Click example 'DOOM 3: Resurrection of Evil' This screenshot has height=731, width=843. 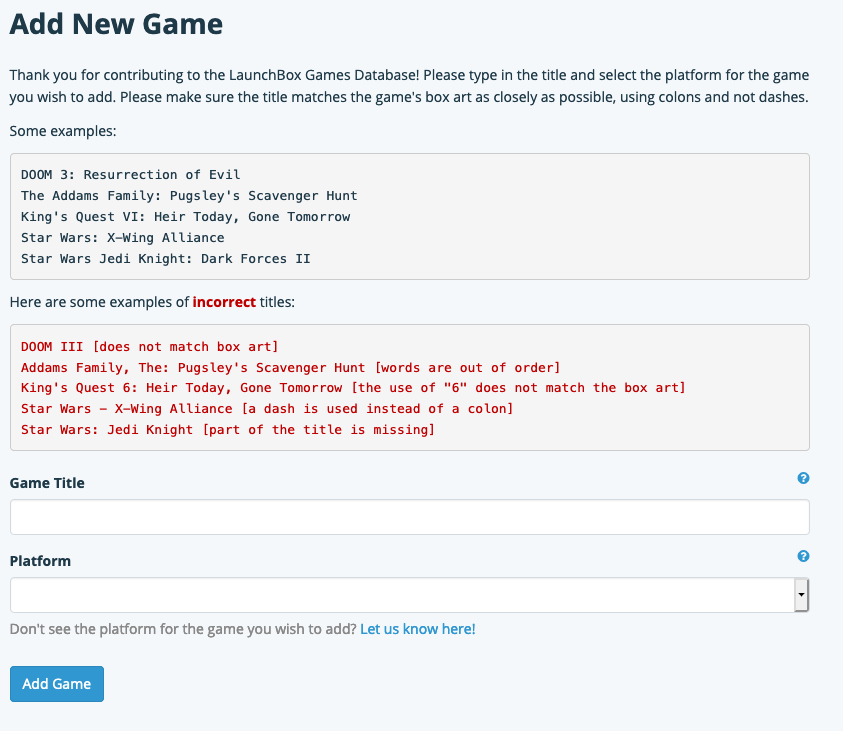pyautogui.click(x=131, y=175)
